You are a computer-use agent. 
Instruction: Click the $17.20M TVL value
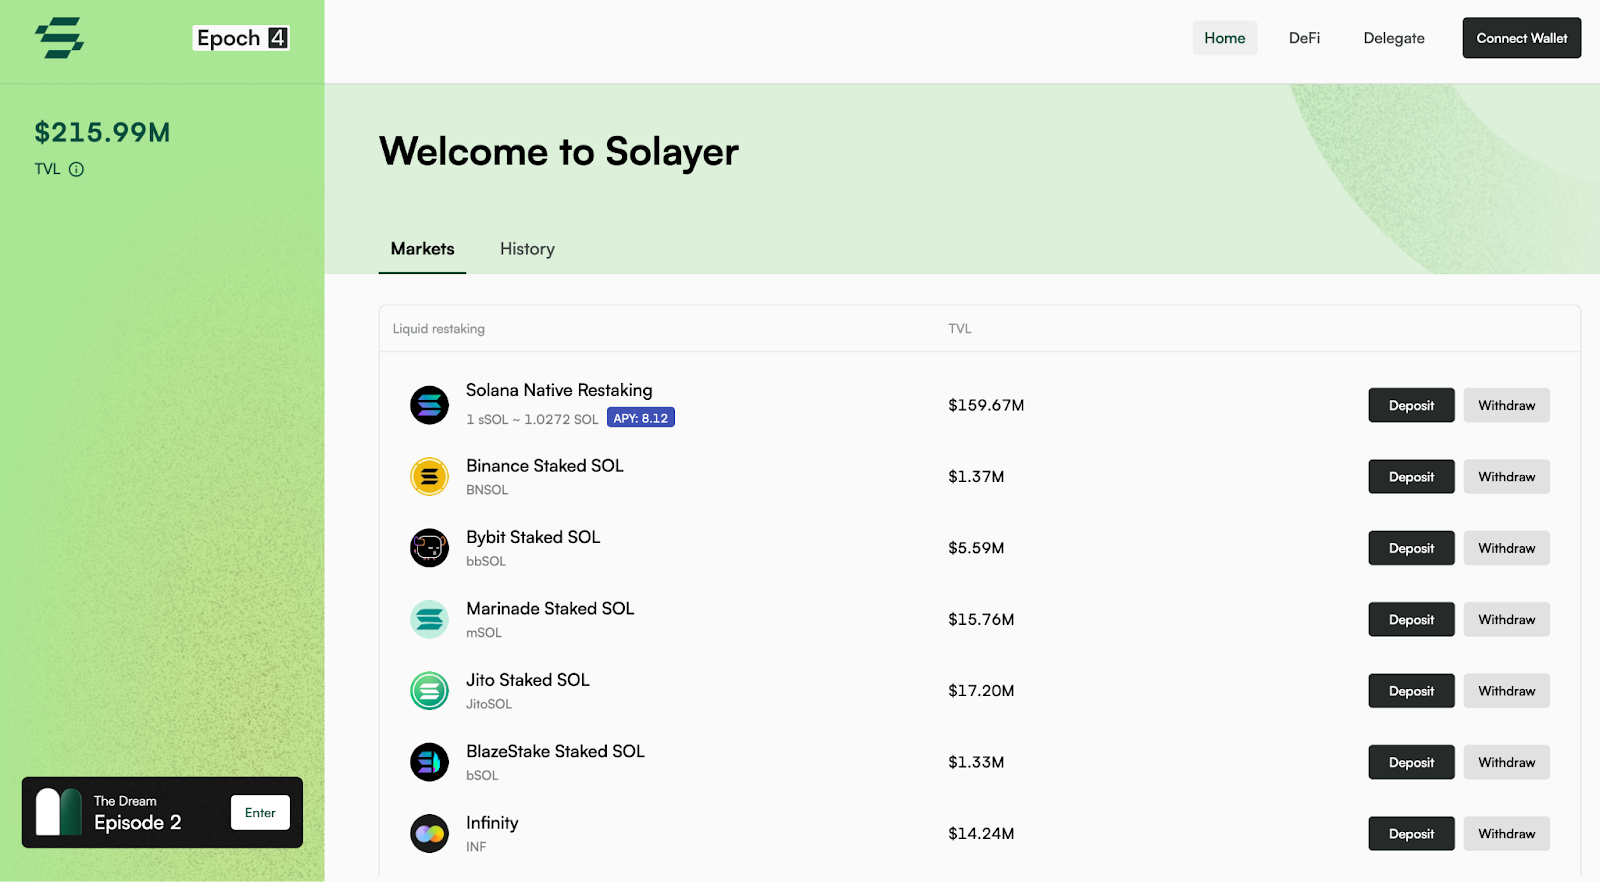(981, 691)
